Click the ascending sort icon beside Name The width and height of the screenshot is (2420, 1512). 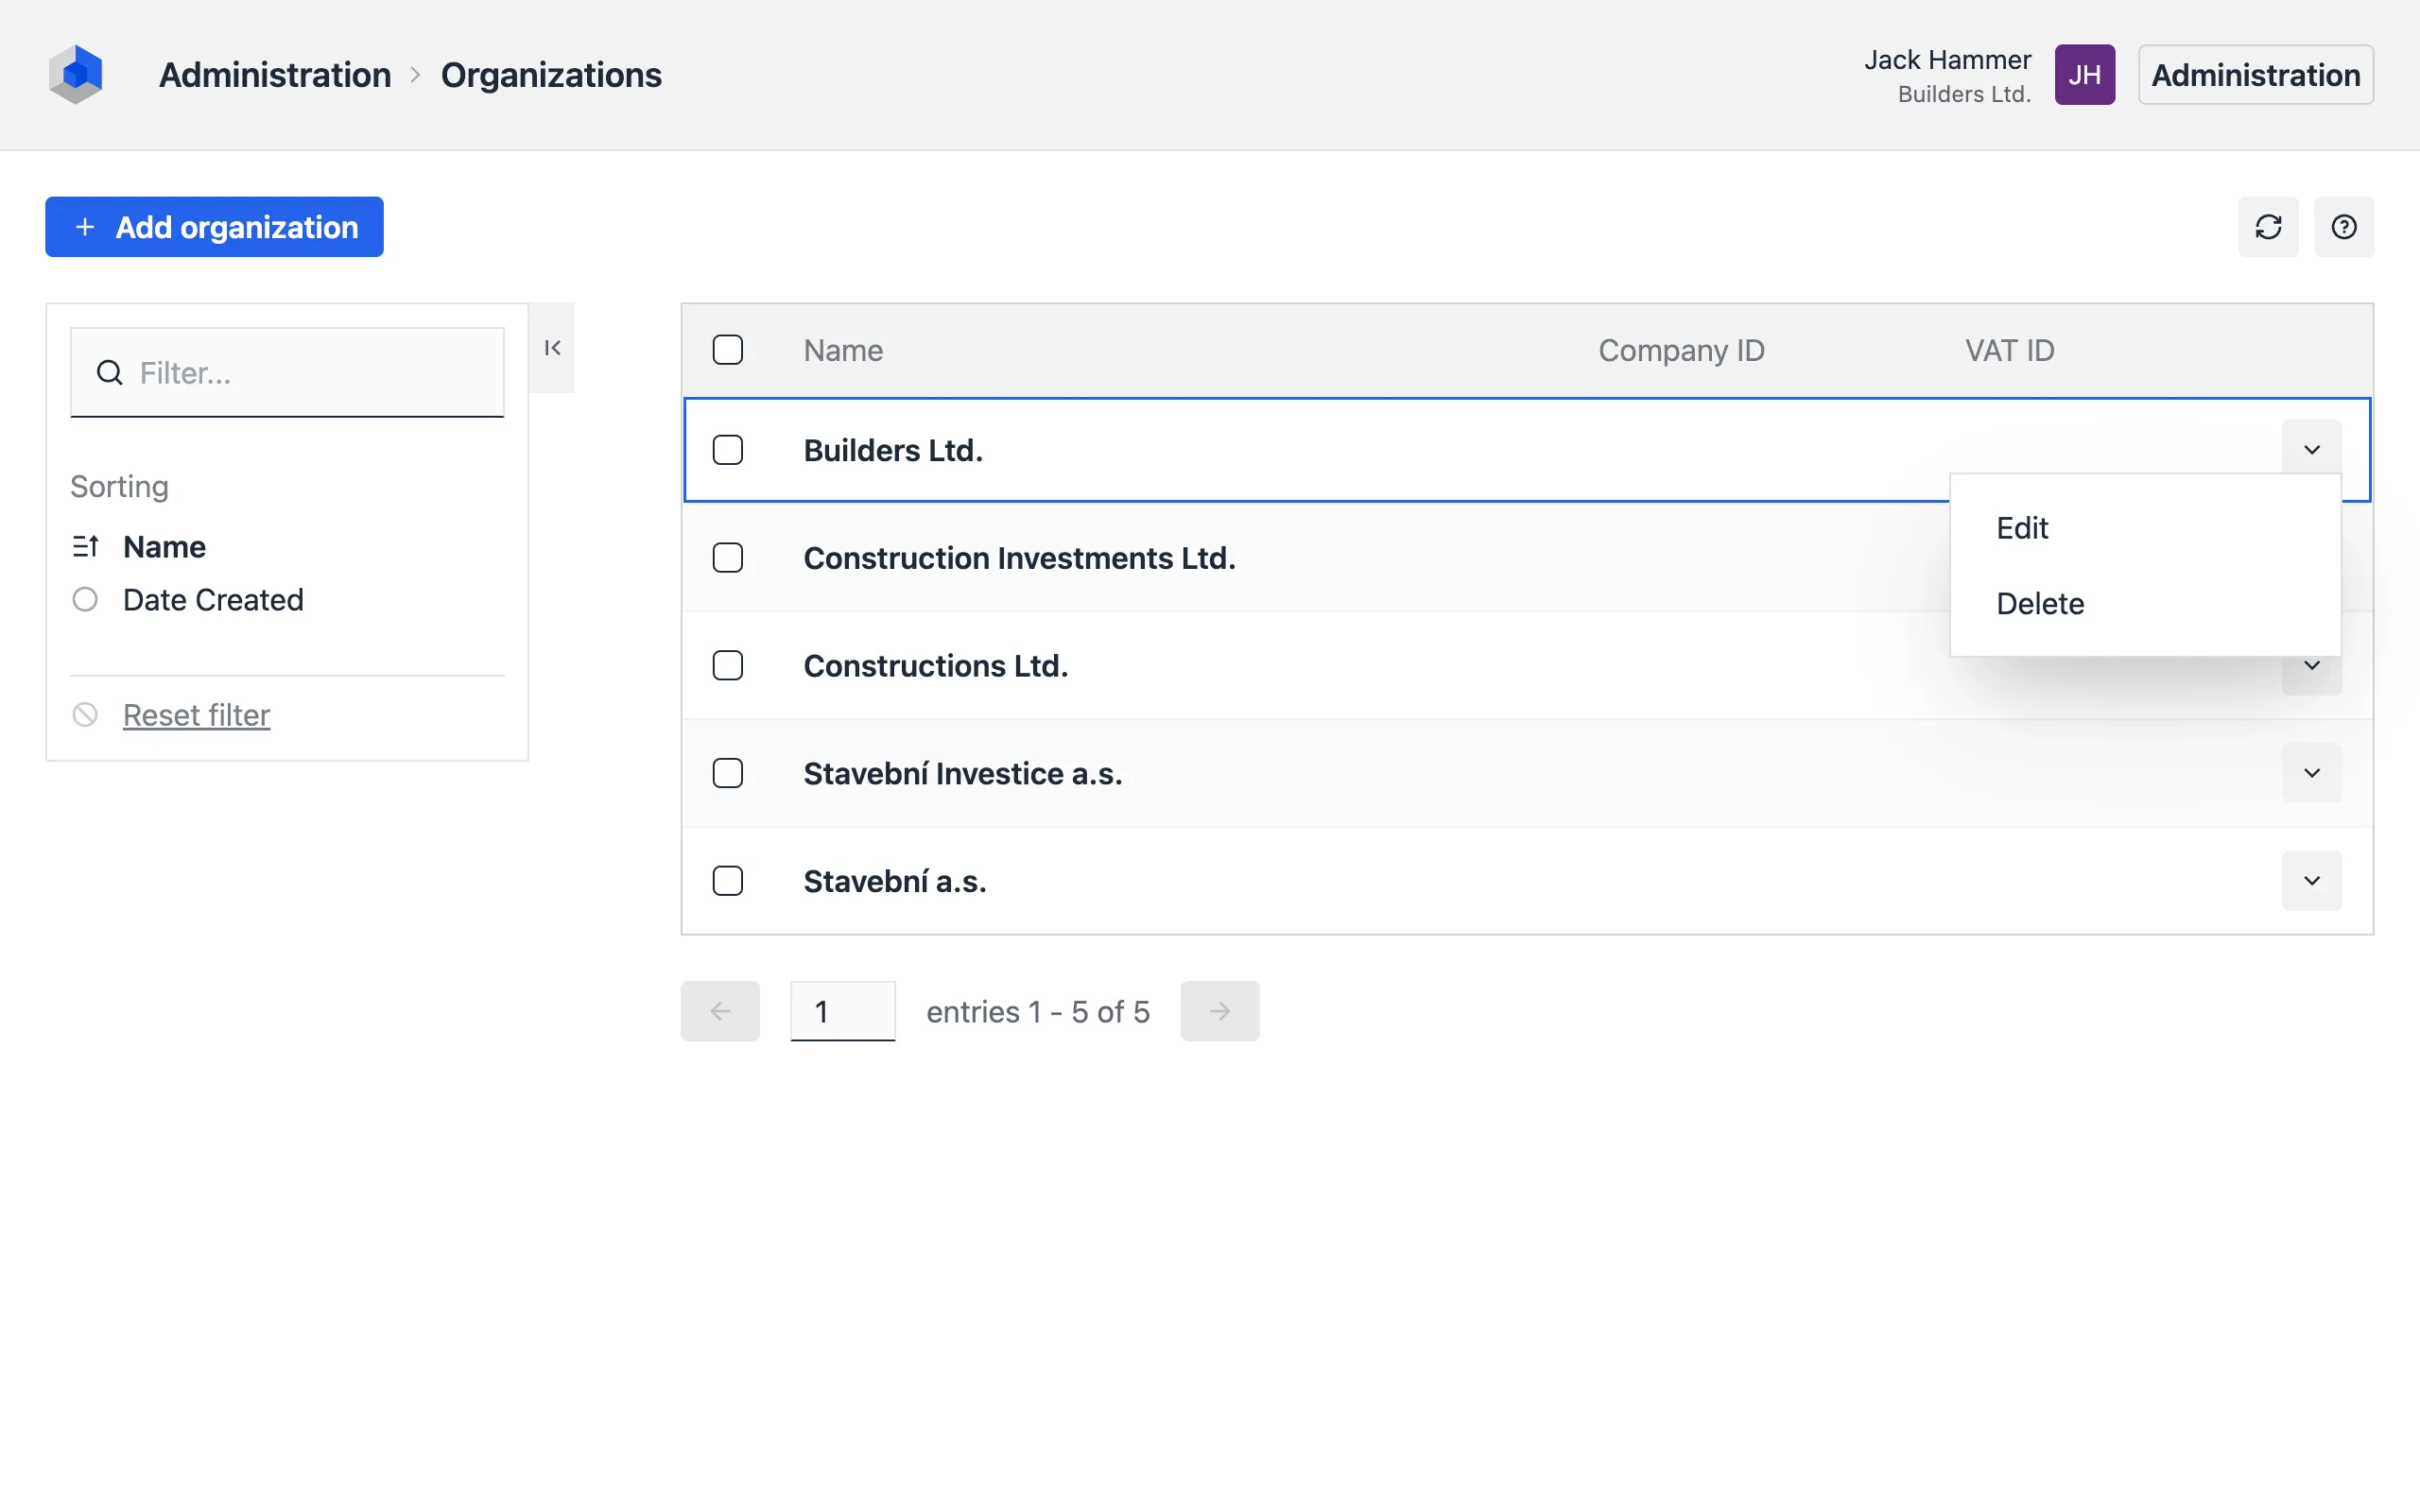click(x=85, y=547)
